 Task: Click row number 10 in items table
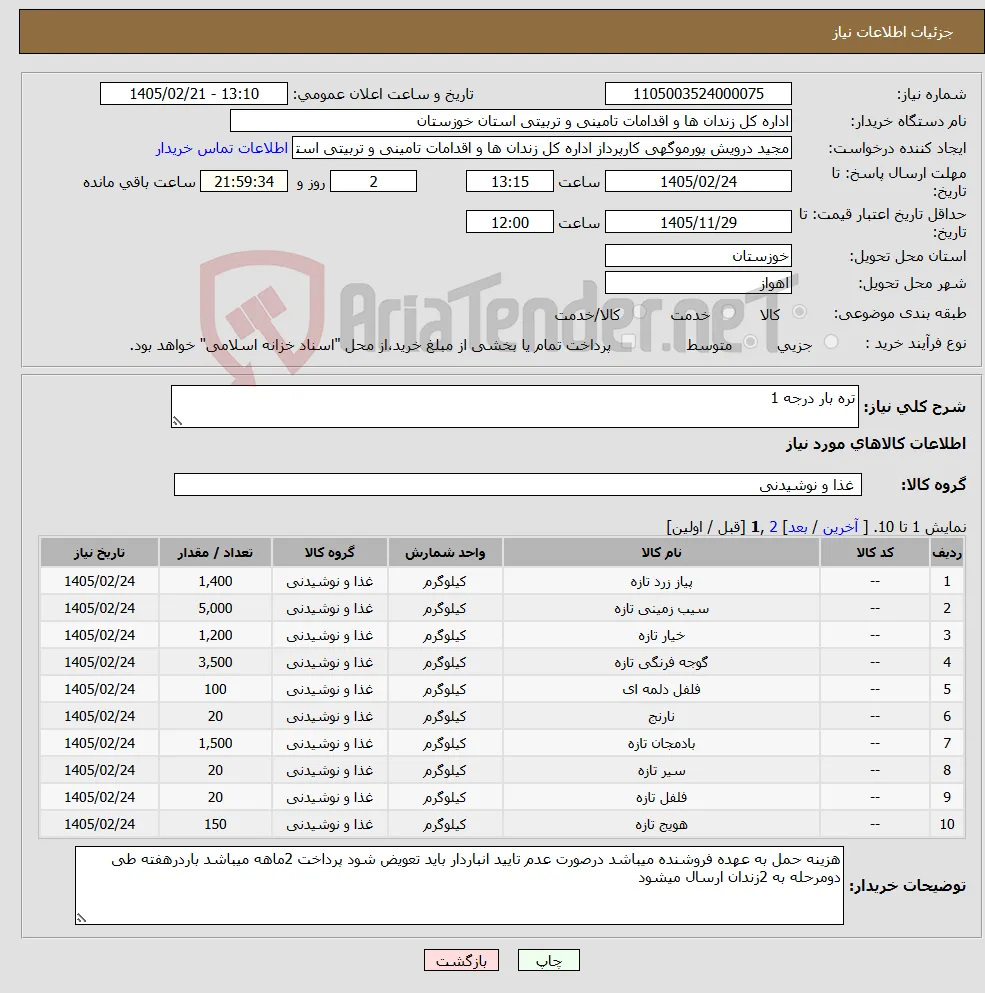(946, 824)
